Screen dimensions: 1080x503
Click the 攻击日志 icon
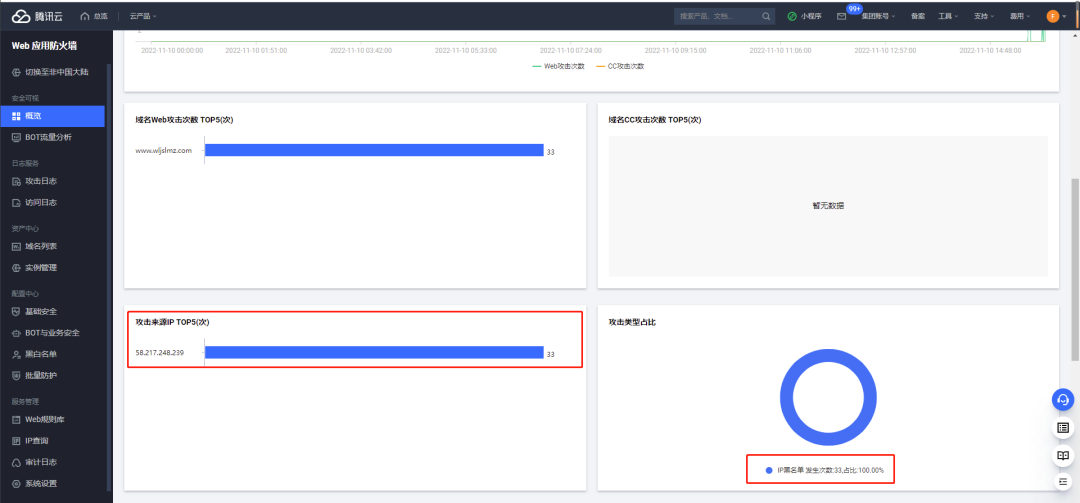(17, 181)
